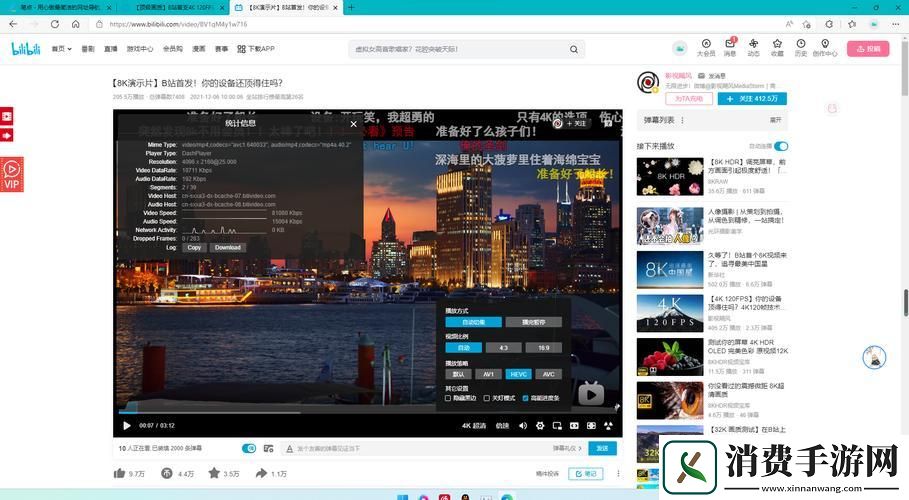
Task: Uncheck the 高能进度条 checkbox
Action: [525, 398]
